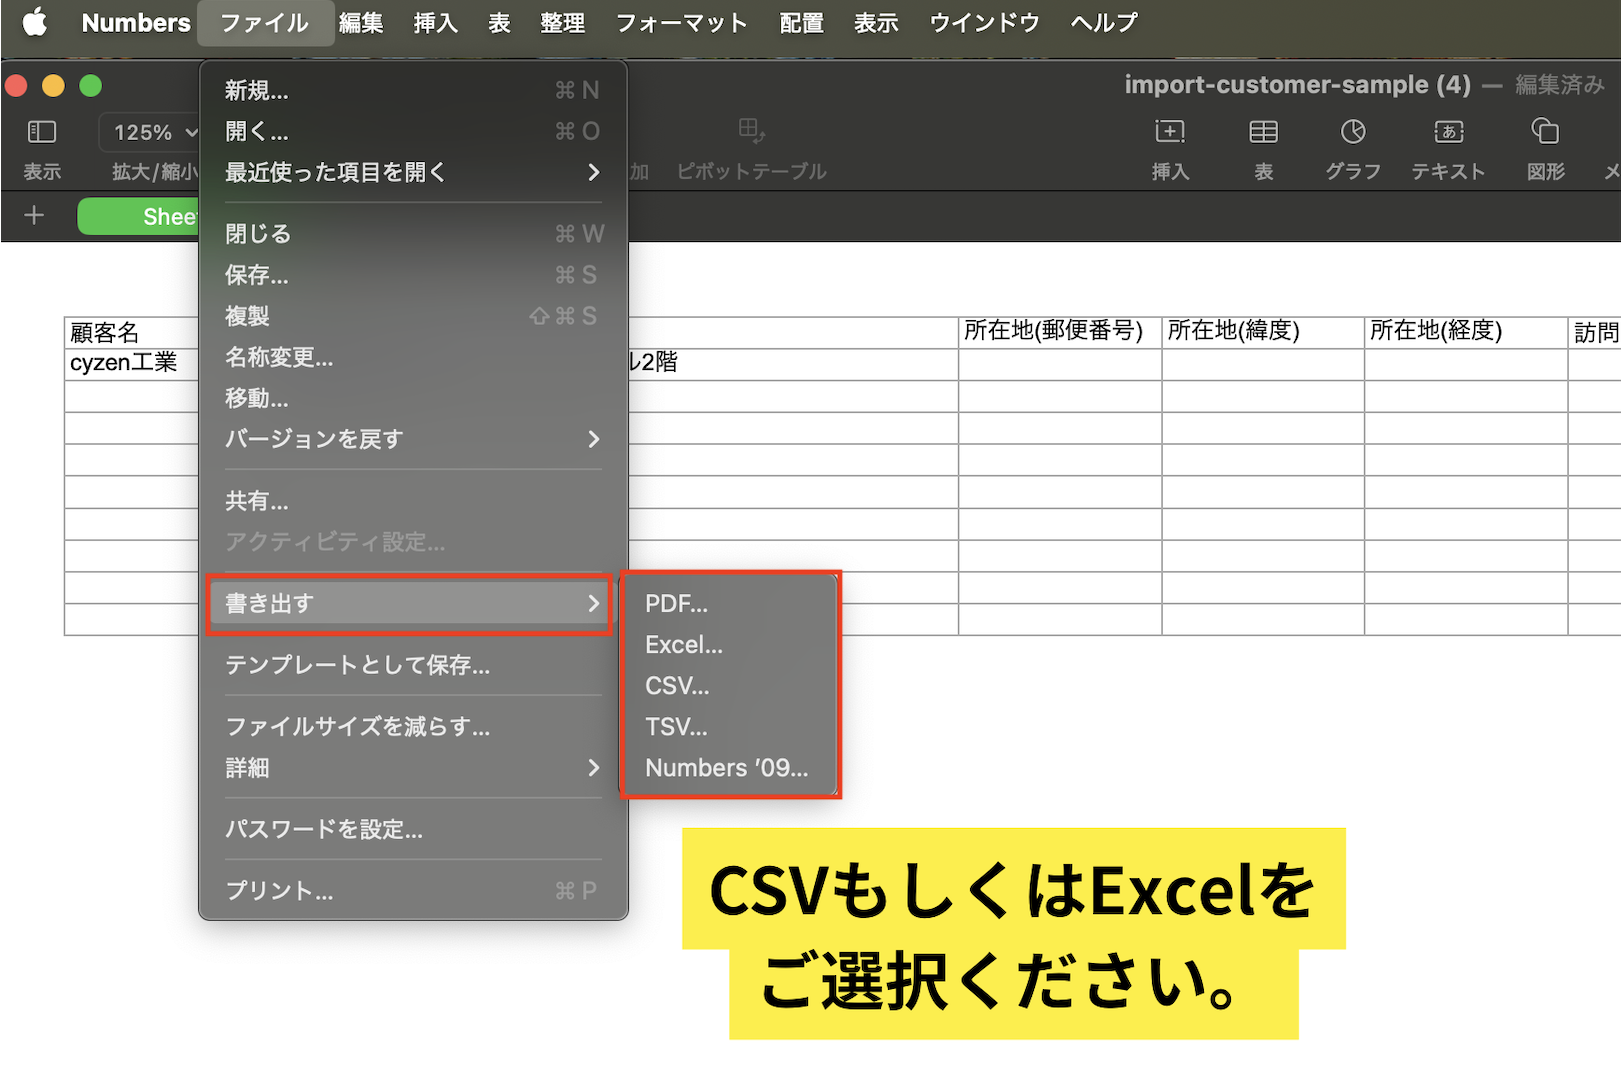This screenshot has height=1072, width=1624.
Task: Choose プリント... from File menu
Action: pos(413,891)
